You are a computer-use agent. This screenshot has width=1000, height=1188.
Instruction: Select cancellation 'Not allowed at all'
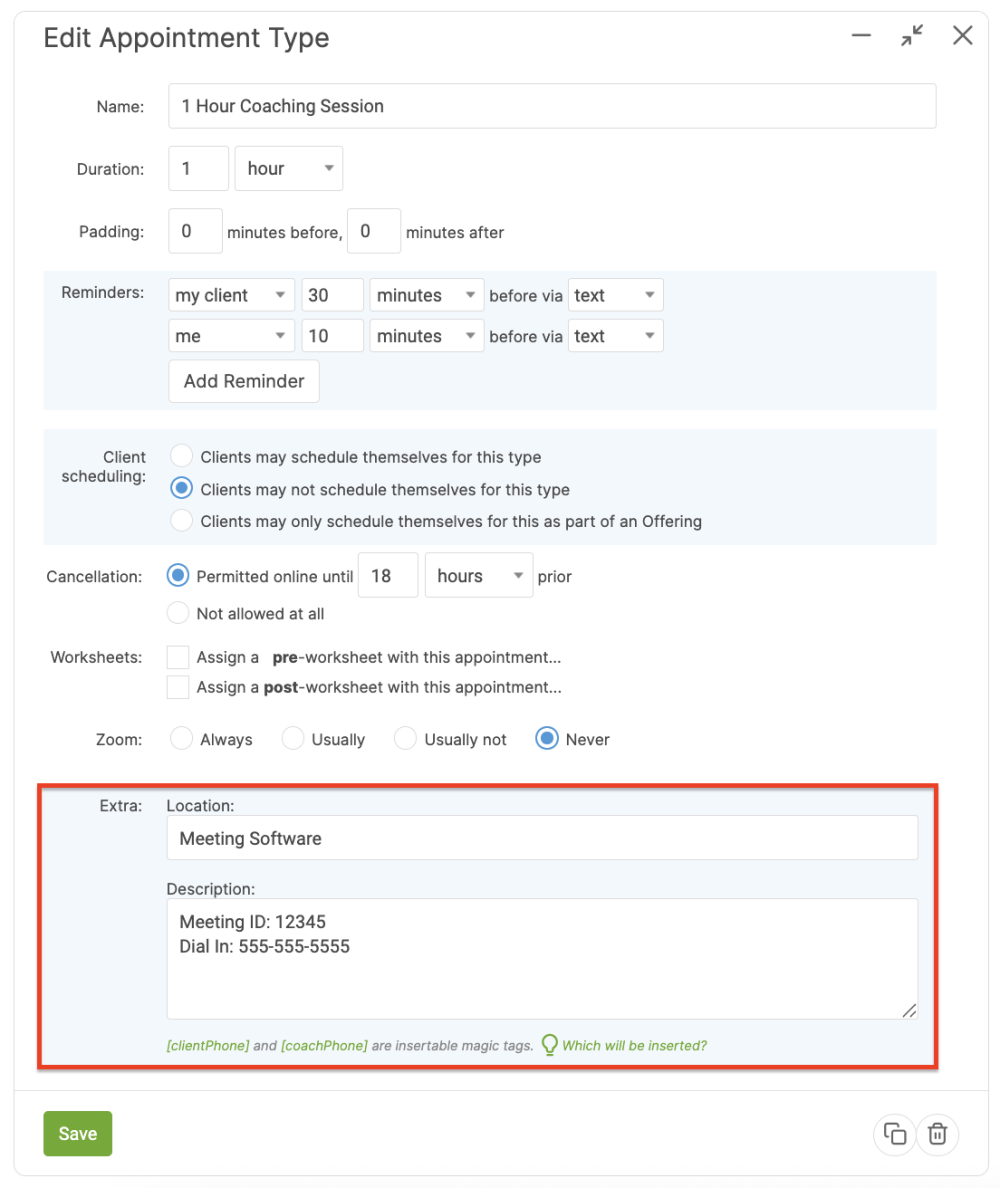[178, 613]
